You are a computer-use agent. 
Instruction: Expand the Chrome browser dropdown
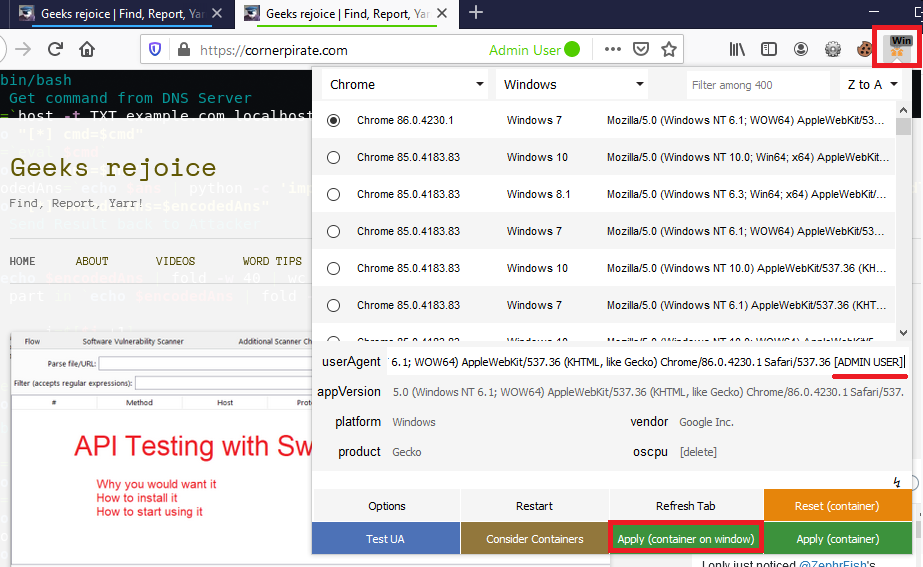tap(406, 85)
